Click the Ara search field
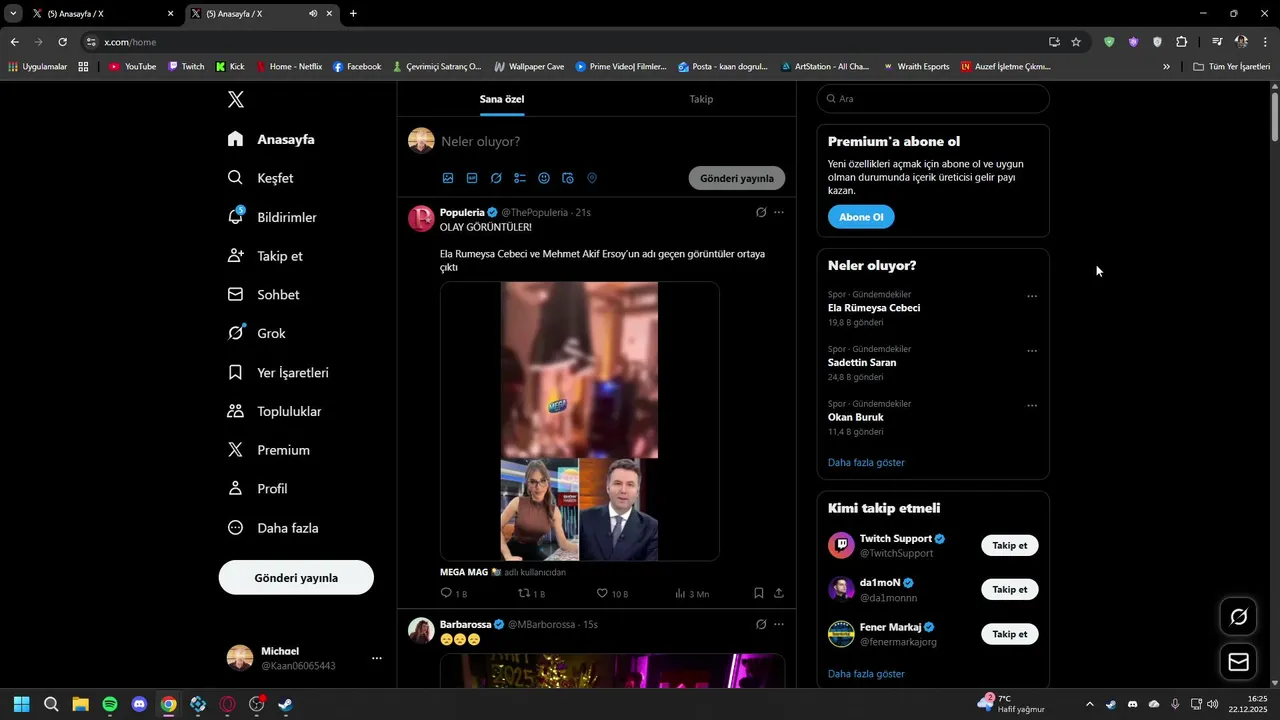 tap(933, 99)
